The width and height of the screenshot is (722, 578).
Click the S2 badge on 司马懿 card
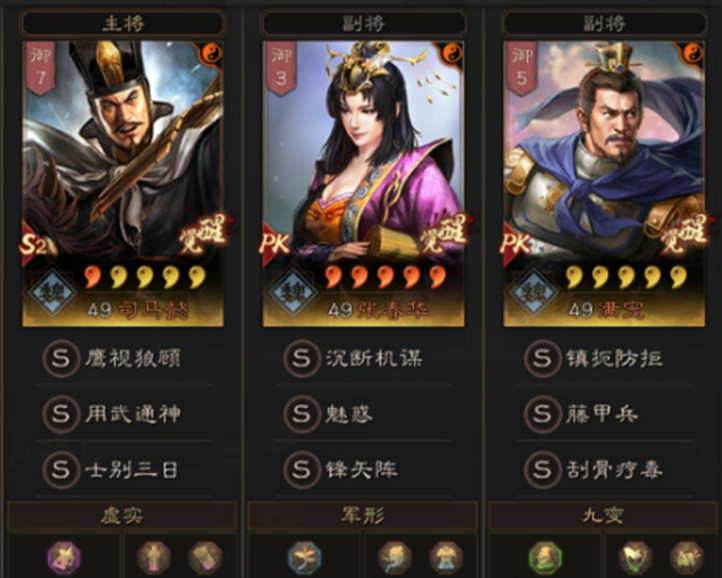click(34, 245)
